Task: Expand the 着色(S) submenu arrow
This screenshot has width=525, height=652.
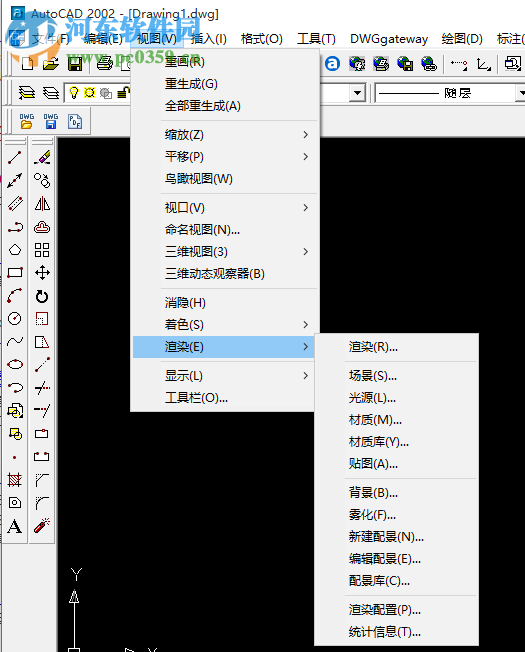Action: [306, 324]
